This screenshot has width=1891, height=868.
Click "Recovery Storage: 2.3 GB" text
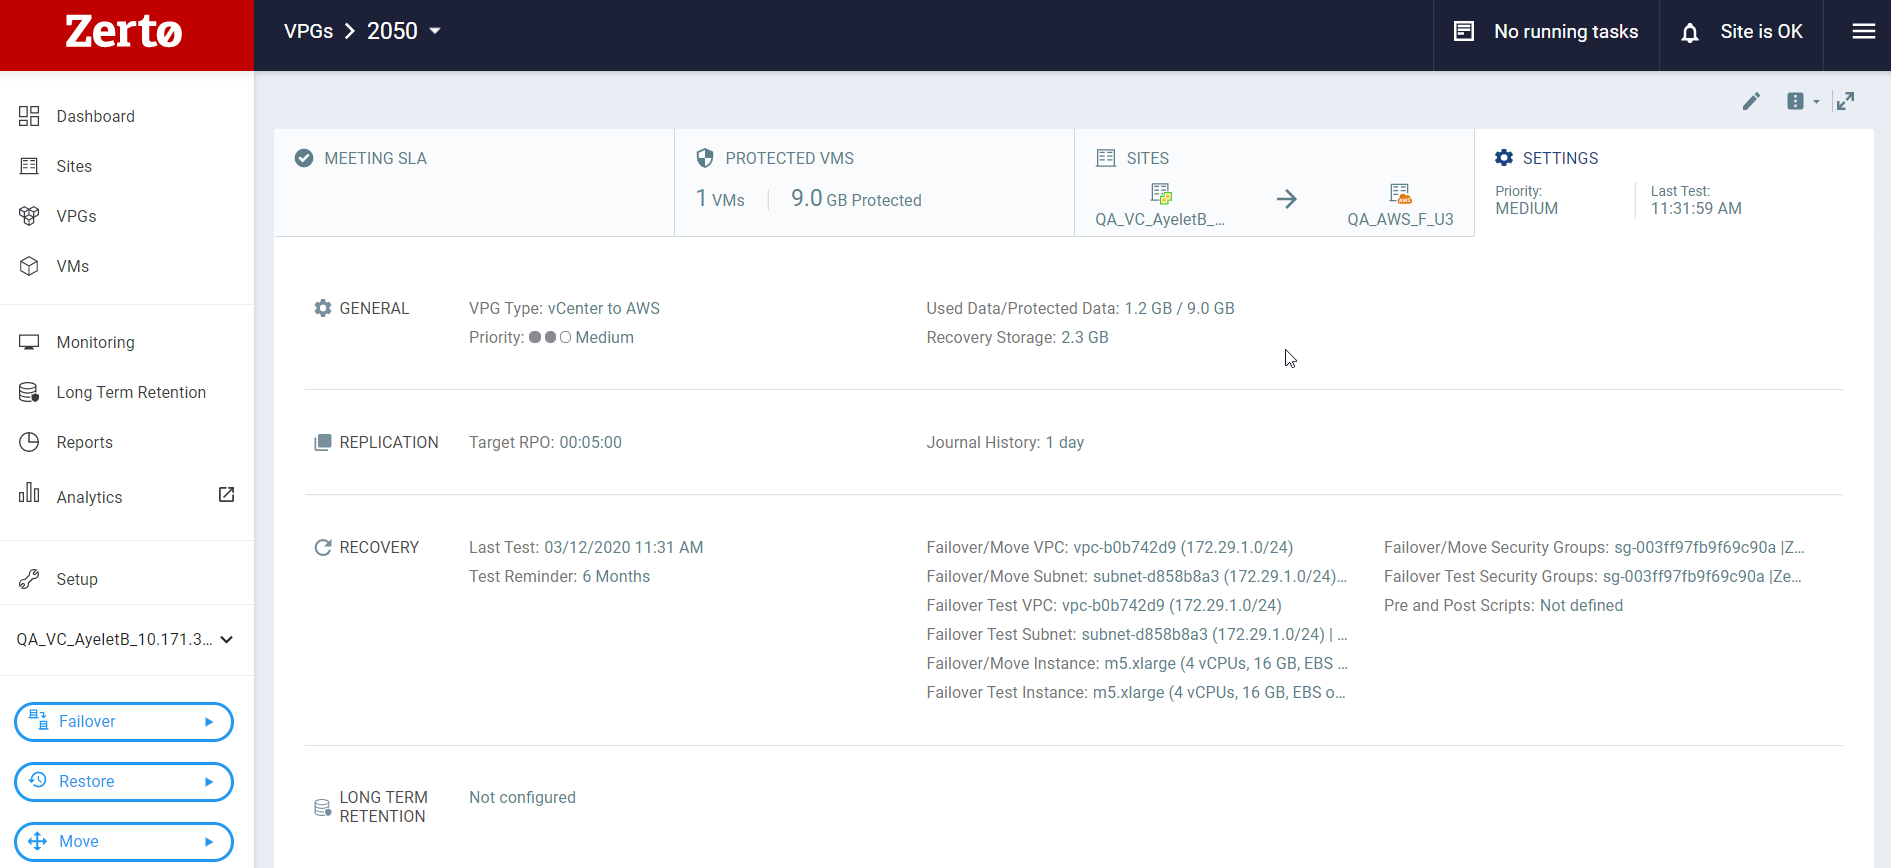click(x=1017, y=337)
